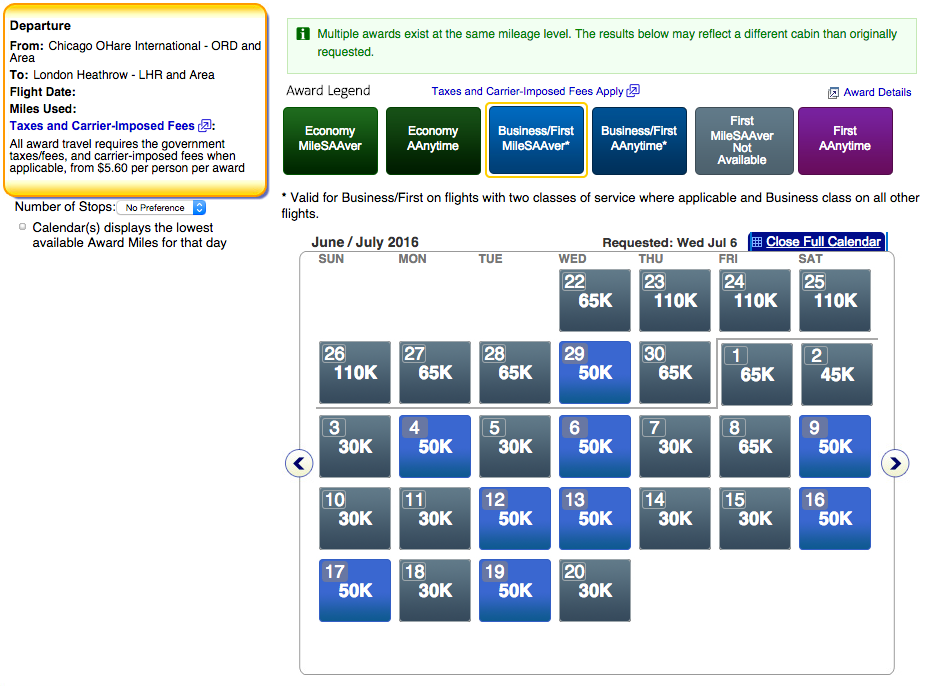Screen dimensions: 926x686
Task: Select June 30 at 65K
Action: tap(674, 372)
